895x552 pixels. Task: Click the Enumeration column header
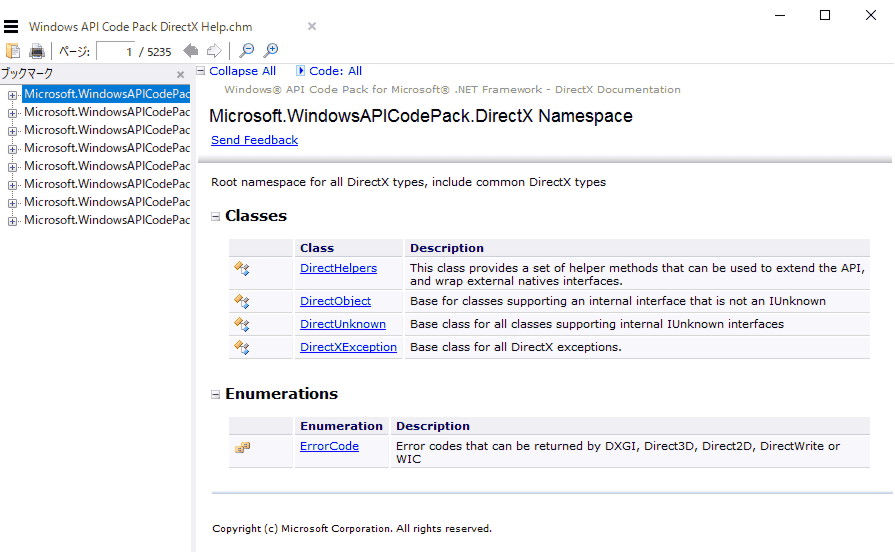(341, 426)
